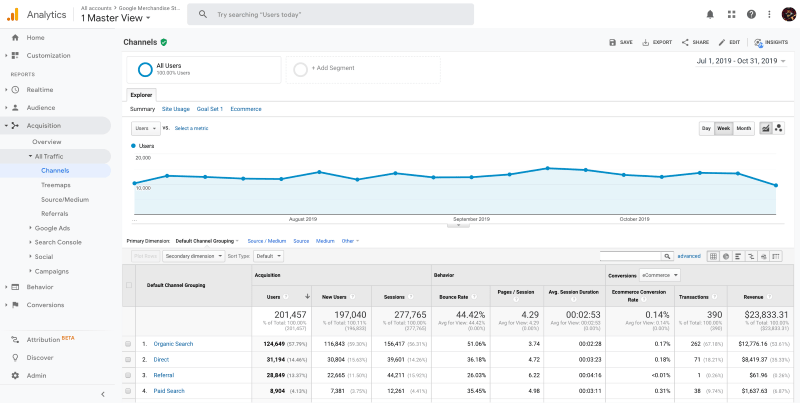Tick the Paid Search row checkbox
The height and width of the screenshot is (403, 800).
pyautogui.click(x=128, y=391)
